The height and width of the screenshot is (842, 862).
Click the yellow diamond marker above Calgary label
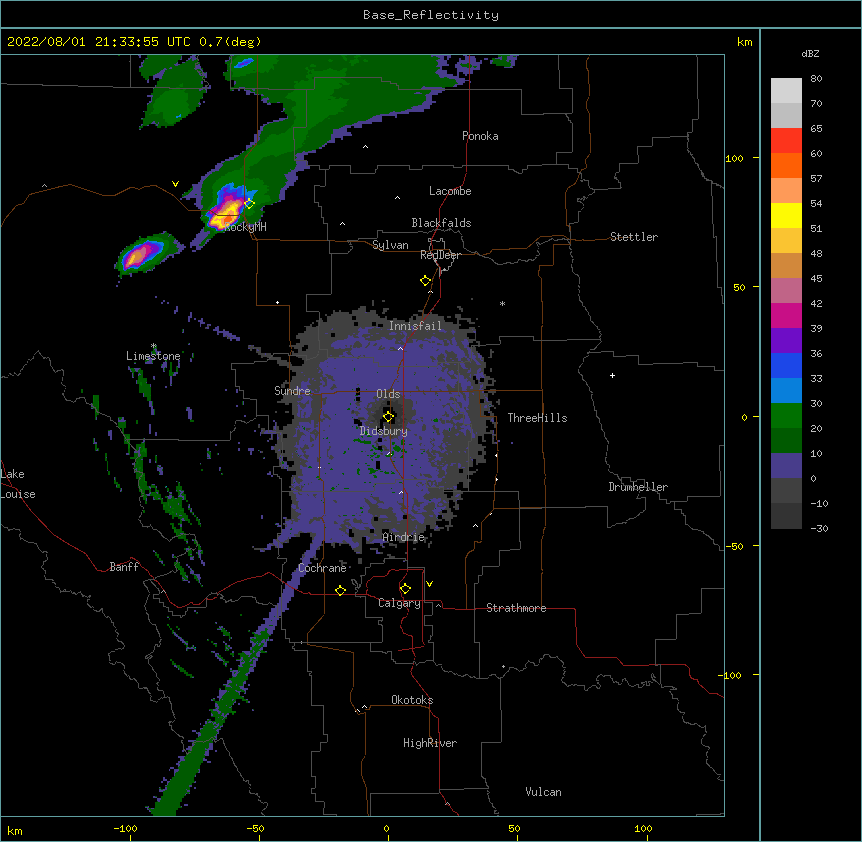pyautogui.click(x=405, y=589)
